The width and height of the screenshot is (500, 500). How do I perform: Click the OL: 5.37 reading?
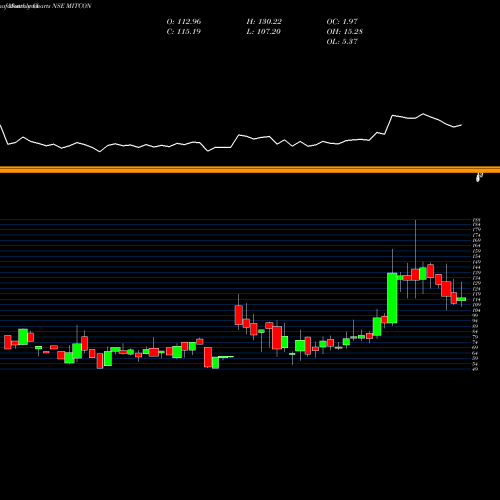pyautogui.click(x=342, y=42)
